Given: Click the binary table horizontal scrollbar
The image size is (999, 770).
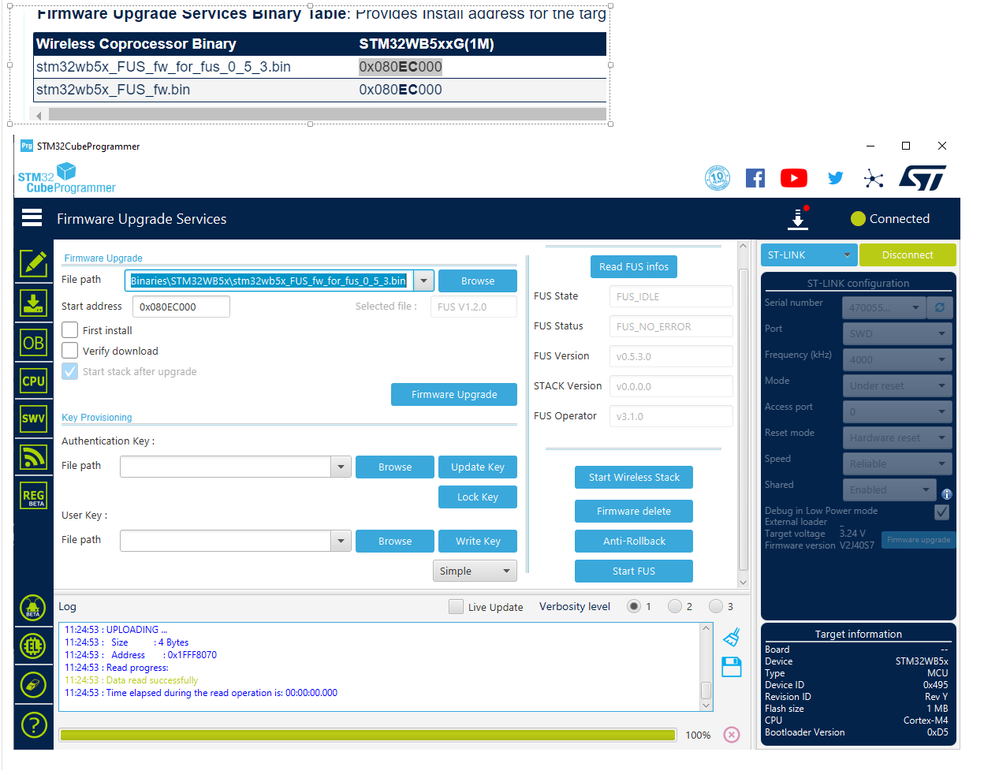Looking at the screenshot, I should [x=322, y=115].
